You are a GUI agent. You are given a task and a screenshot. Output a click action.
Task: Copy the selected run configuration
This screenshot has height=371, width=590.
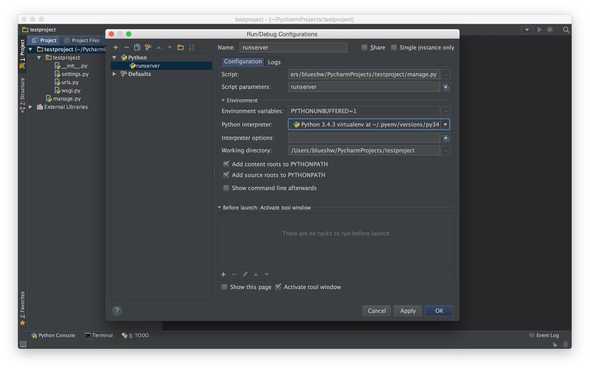(137, 47)
